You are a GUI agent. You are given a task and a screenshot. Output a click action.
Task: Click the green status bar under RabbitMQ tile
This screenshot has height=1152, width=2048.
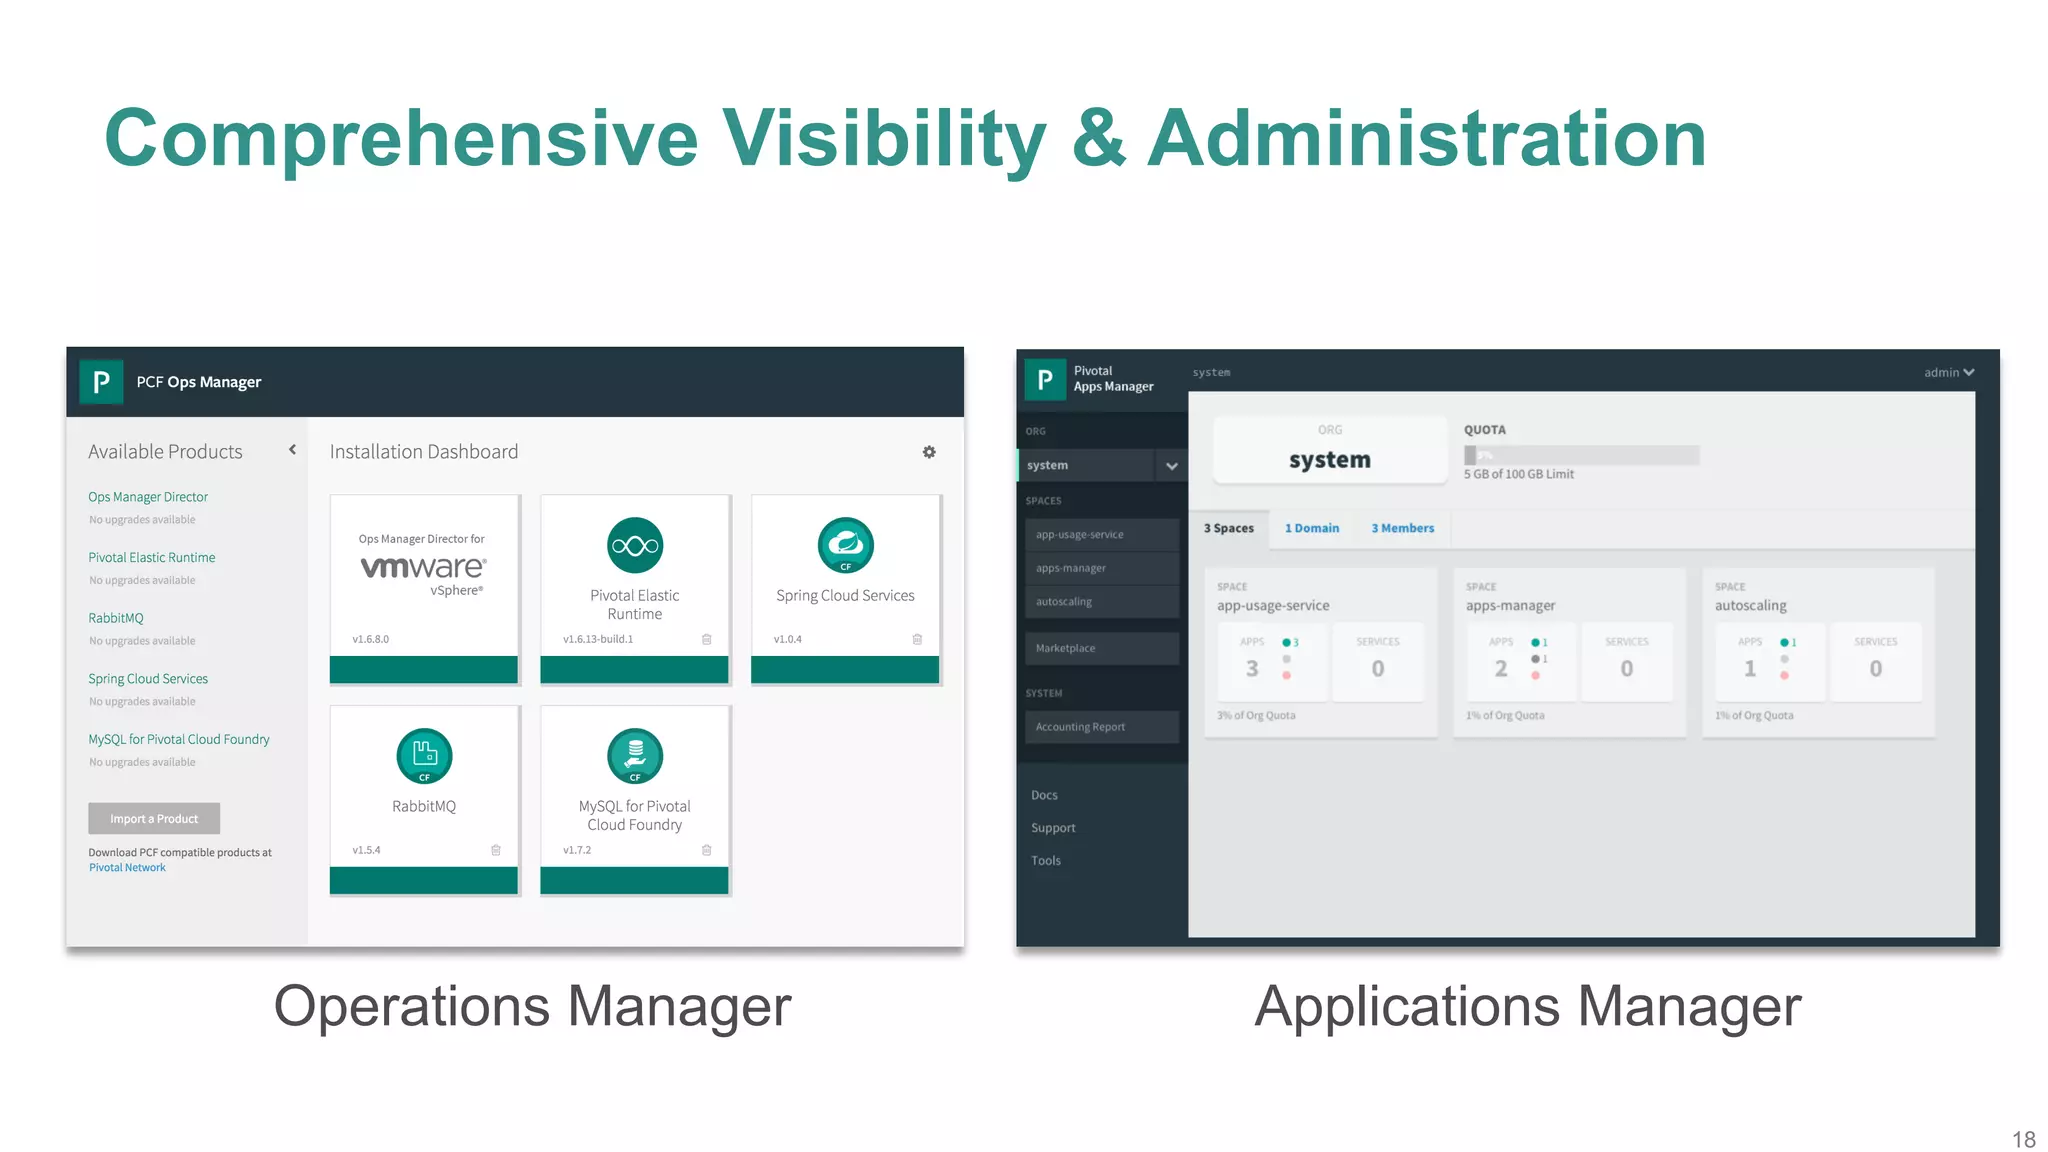[424, 880]
